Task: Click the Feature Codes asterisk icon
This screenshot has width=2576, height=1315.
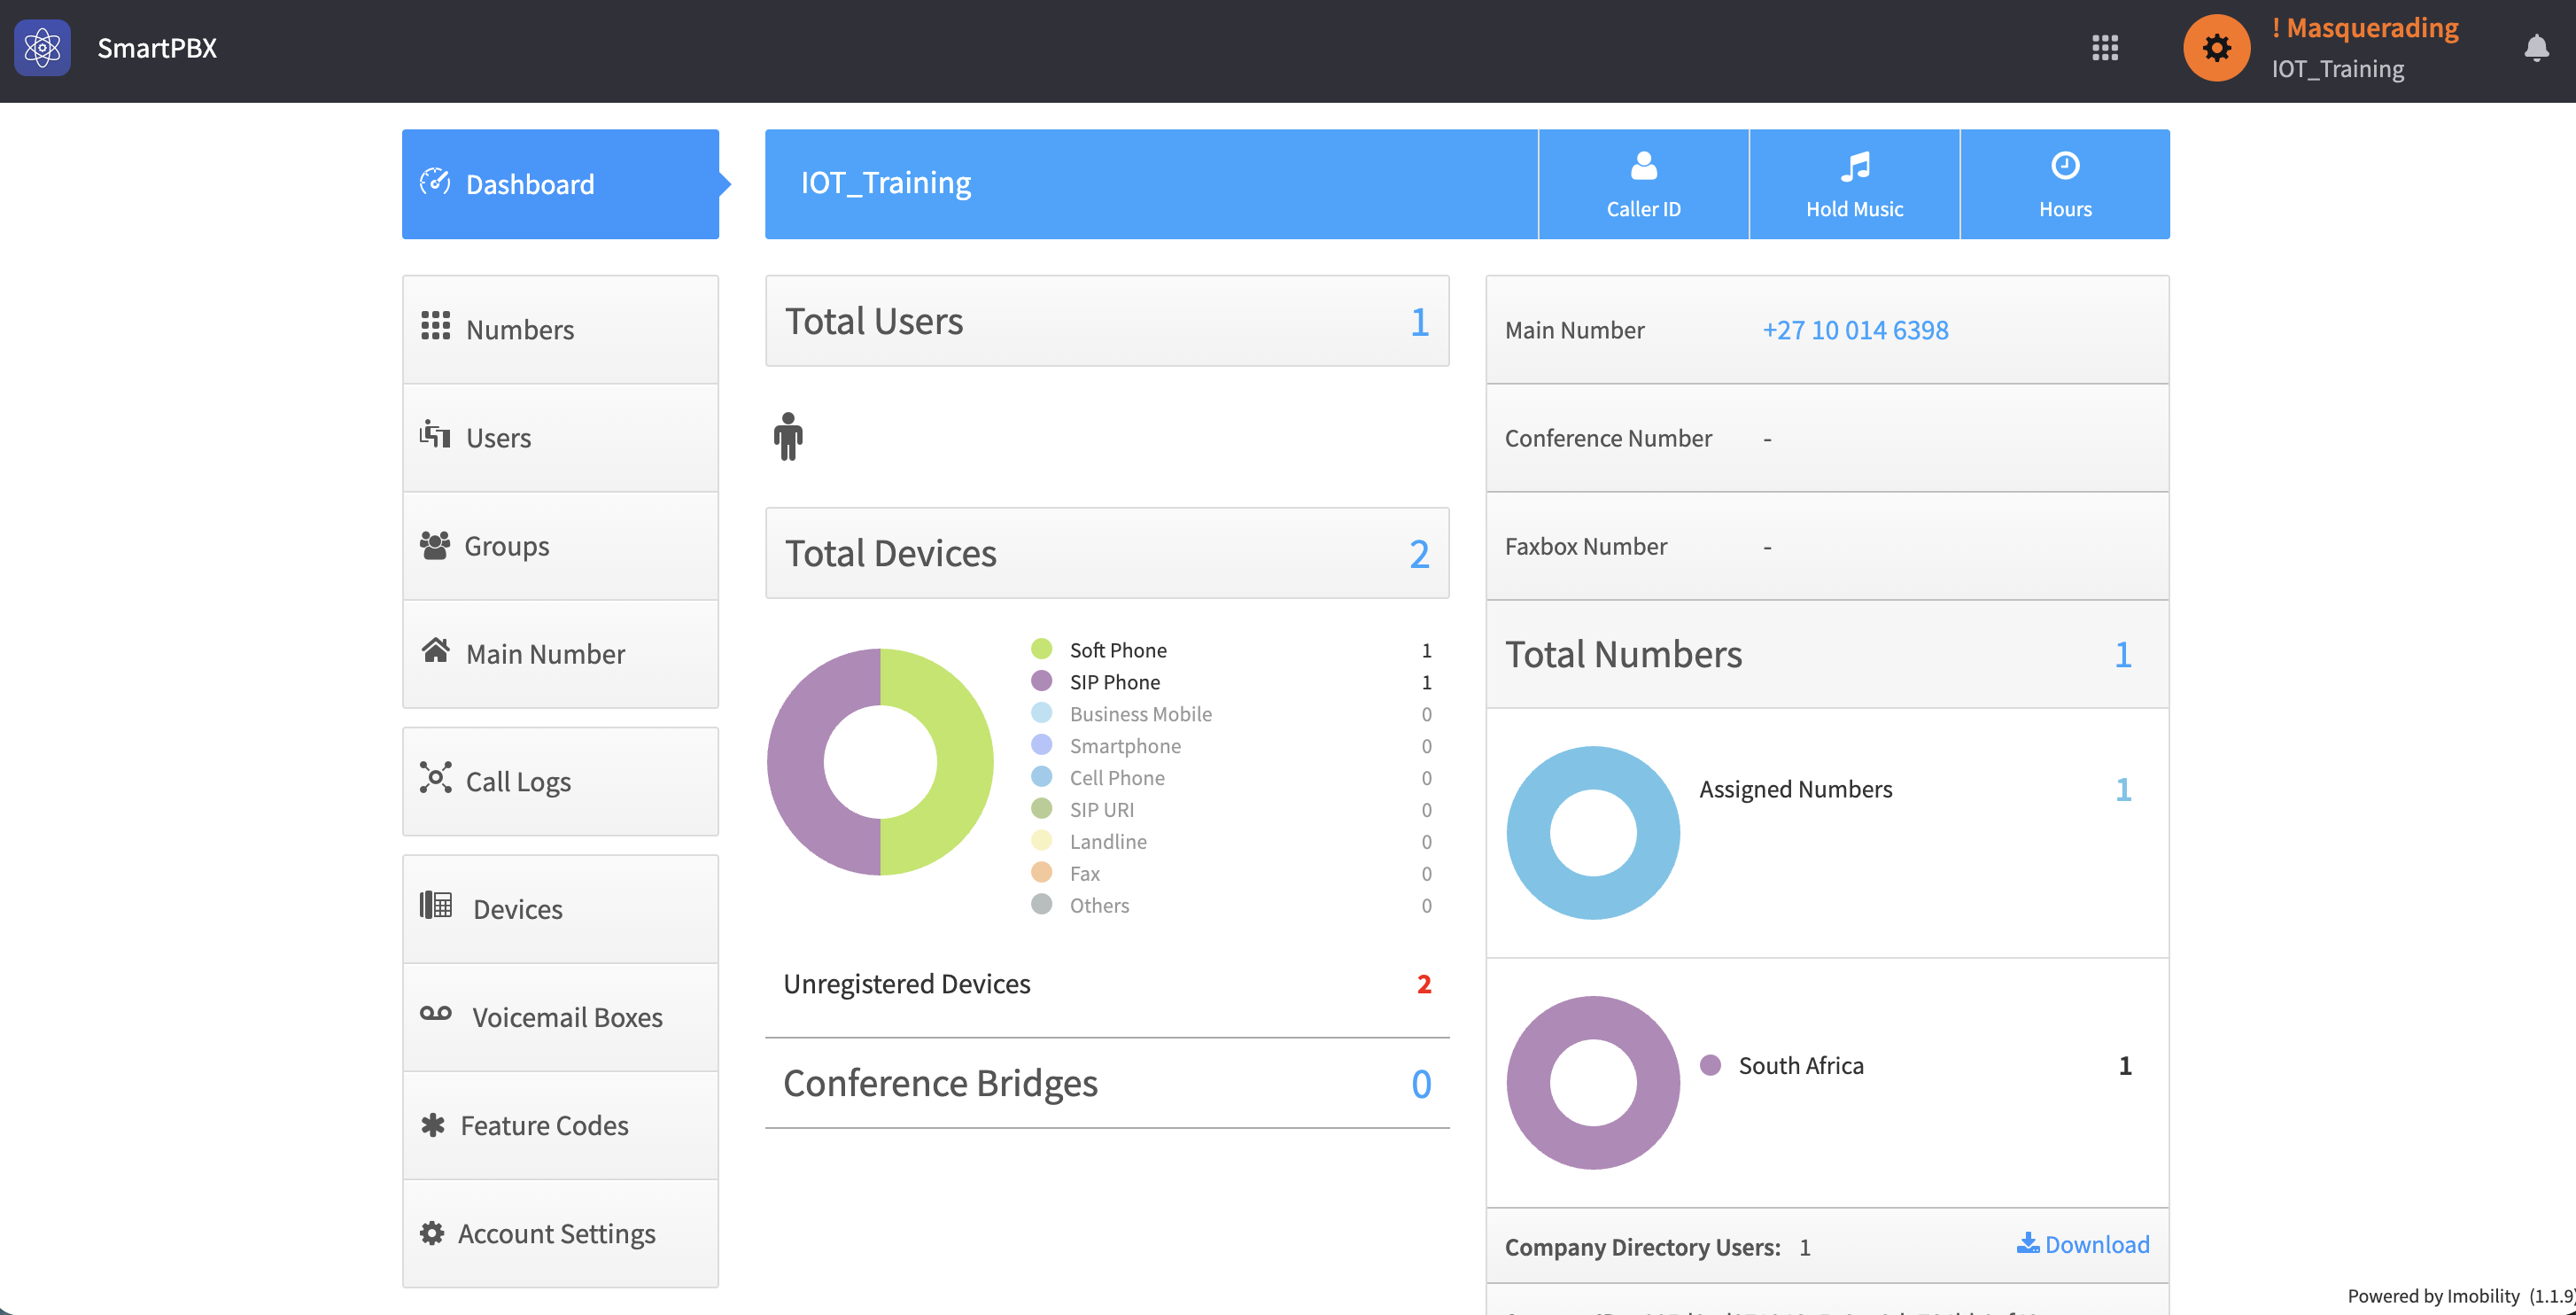Action: [432, 1125]
